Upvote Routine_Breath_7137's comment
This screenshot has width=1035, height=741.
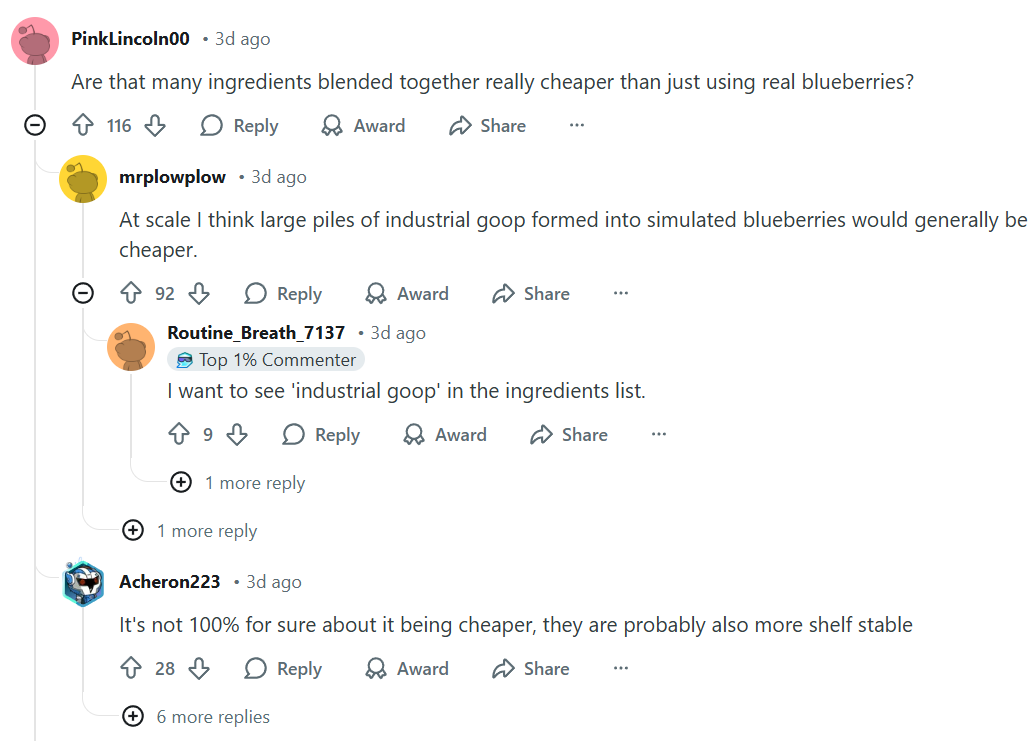pos(179,435)
